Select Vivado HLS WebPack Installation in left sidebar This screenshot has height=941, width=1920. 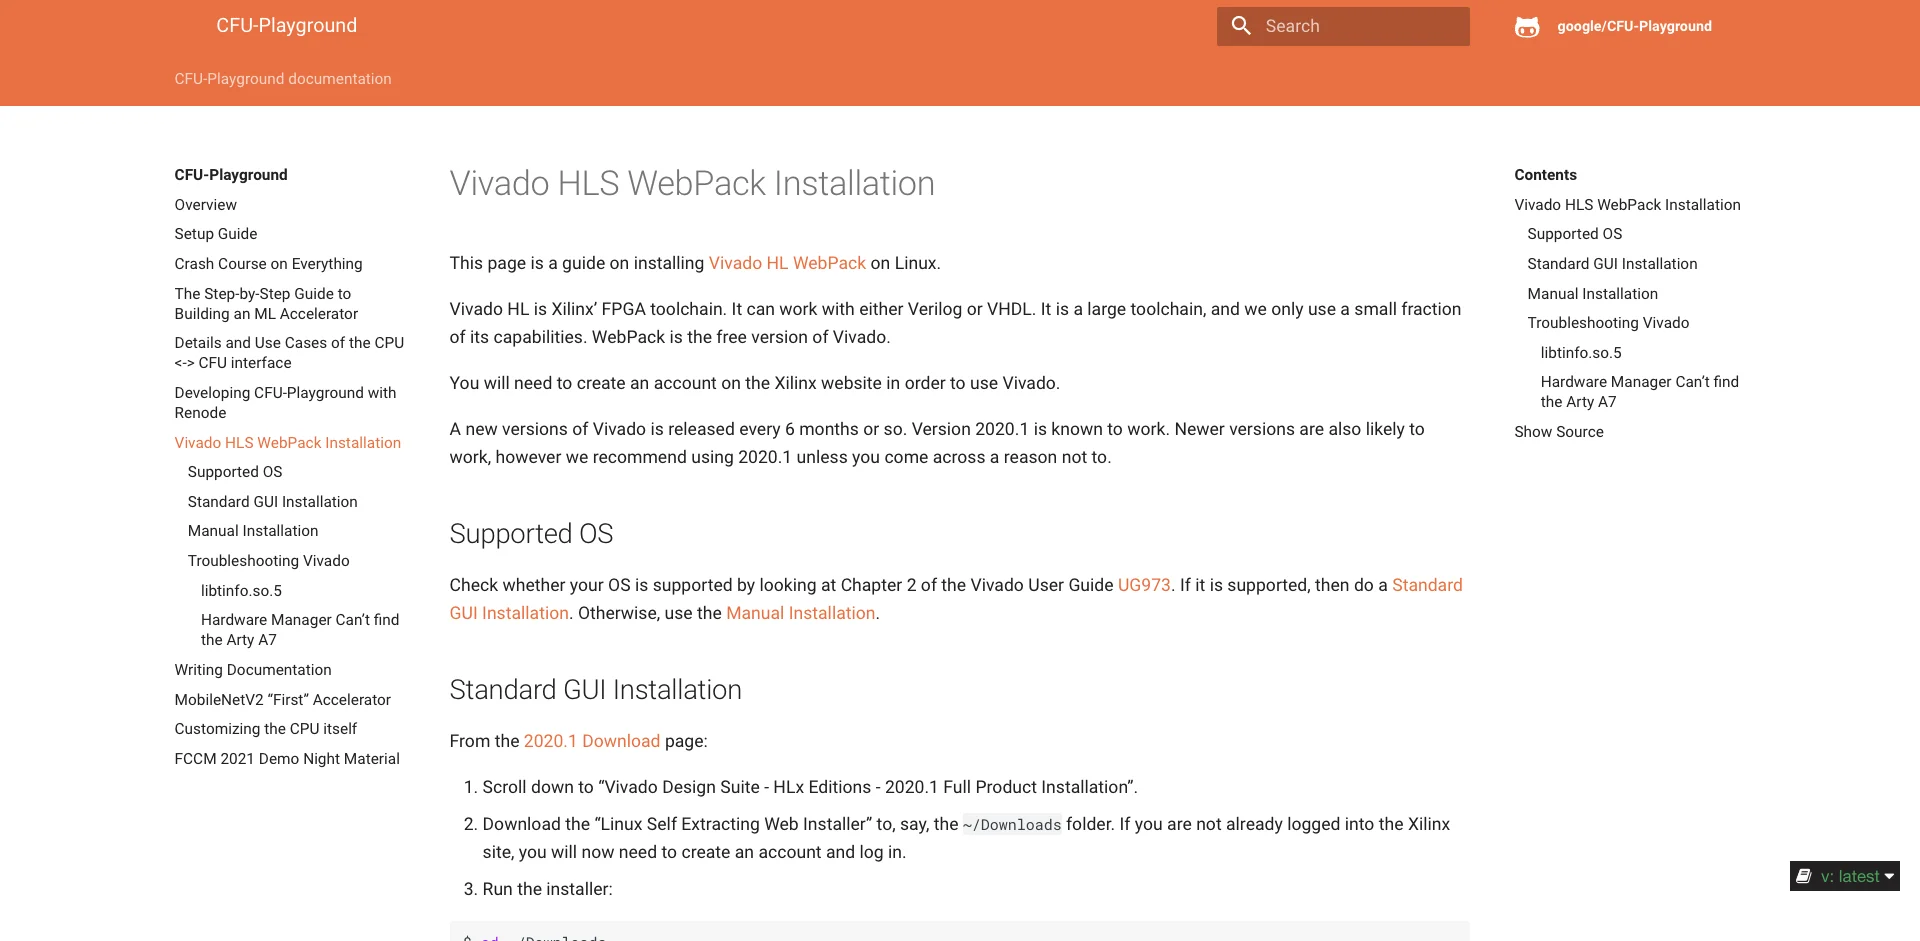[x=288, y=443]
